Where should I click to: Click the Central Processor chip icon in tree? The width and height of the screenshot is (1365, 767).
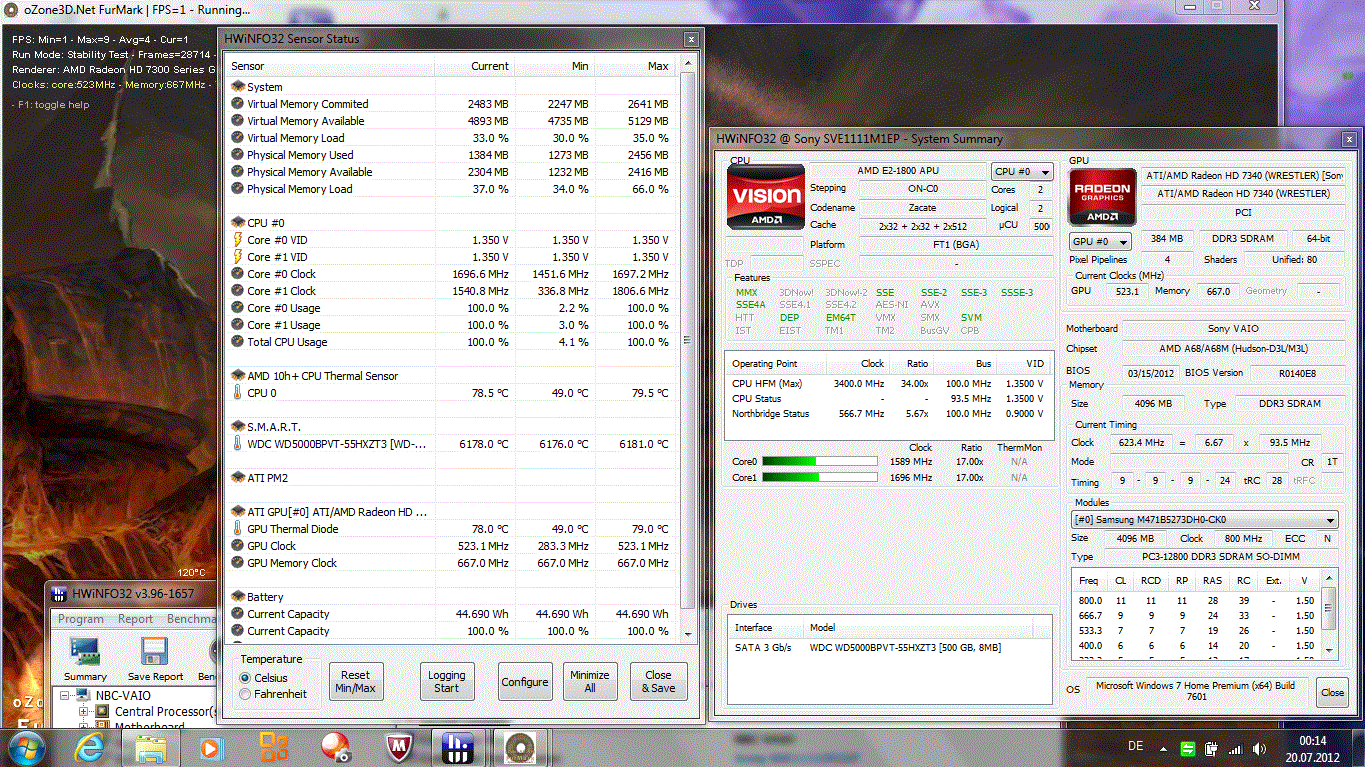pyautogui.click(x=103, y=712)
